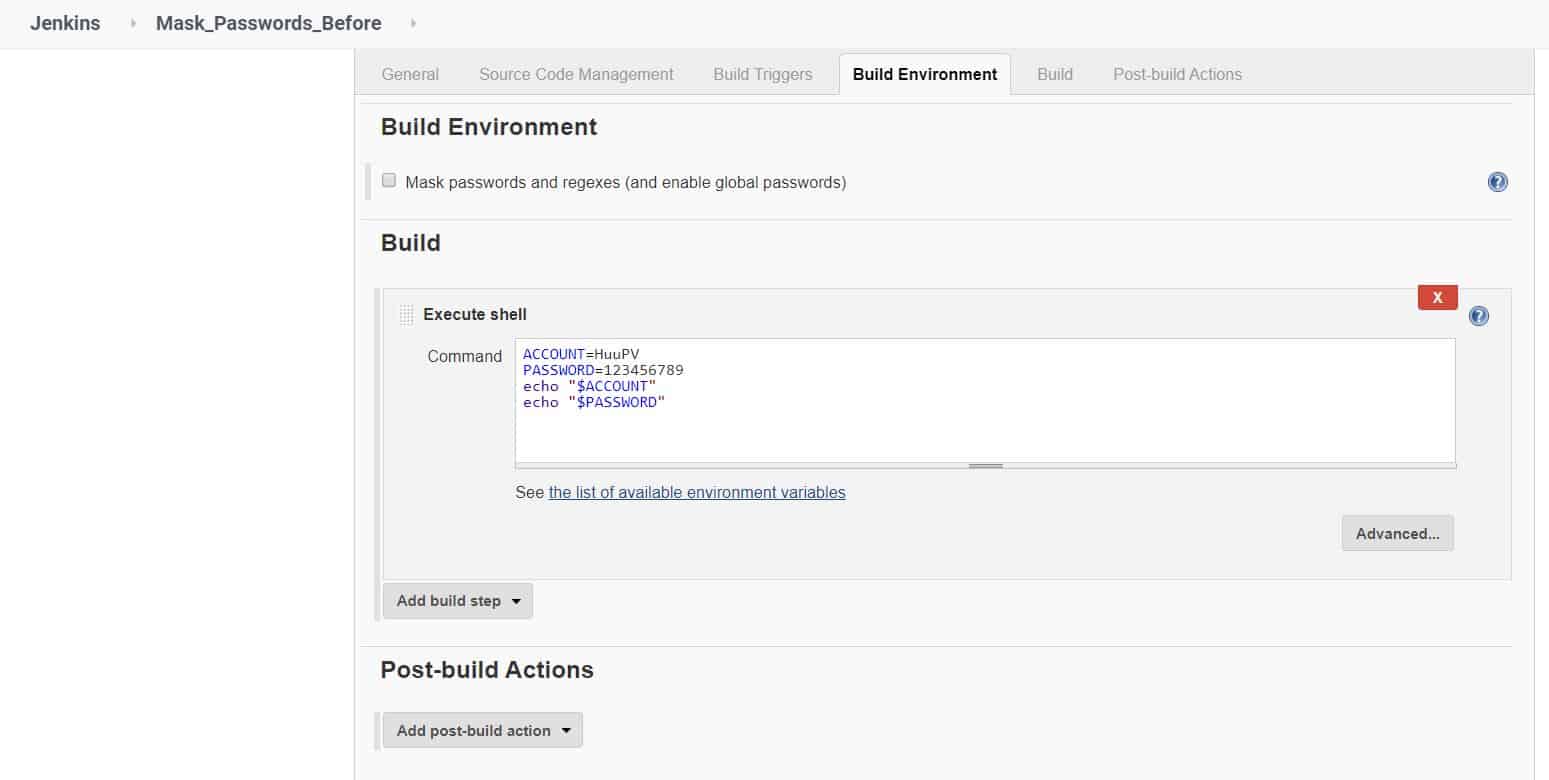This screenshot has height=780, width=1549.
Task: Open the Source Code Management tab
Action: (575, 74)
